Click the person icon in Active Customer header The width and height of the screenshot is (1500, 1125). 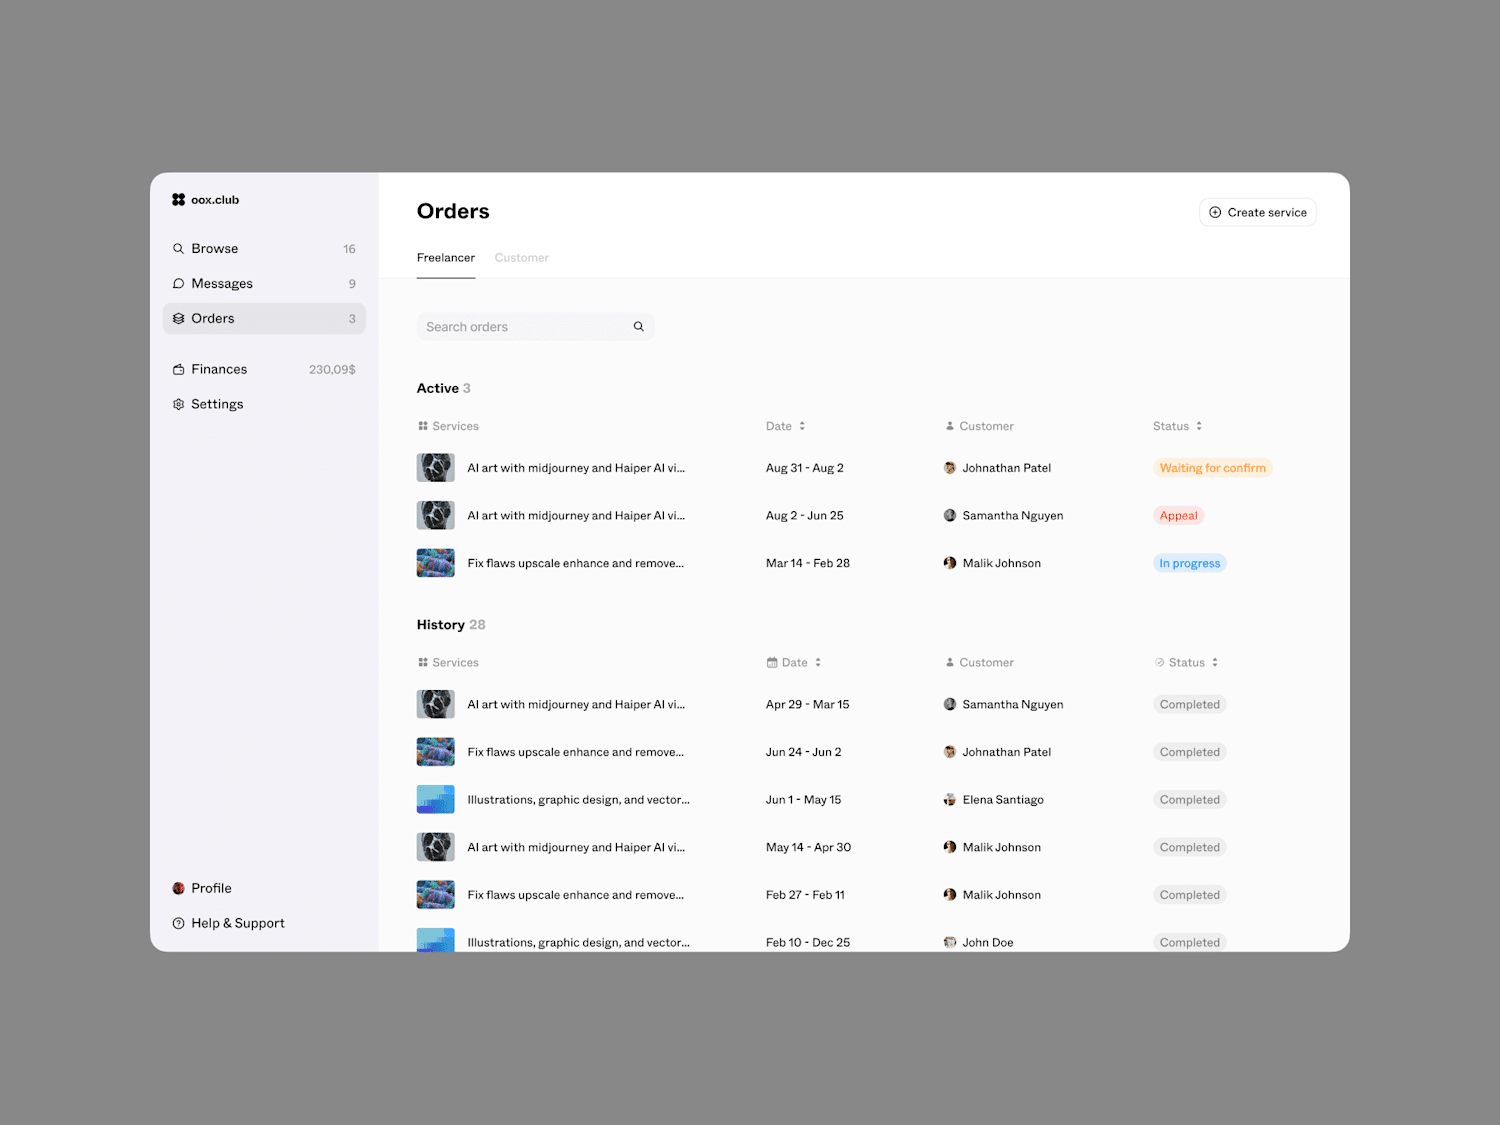(x=950, y=427)
